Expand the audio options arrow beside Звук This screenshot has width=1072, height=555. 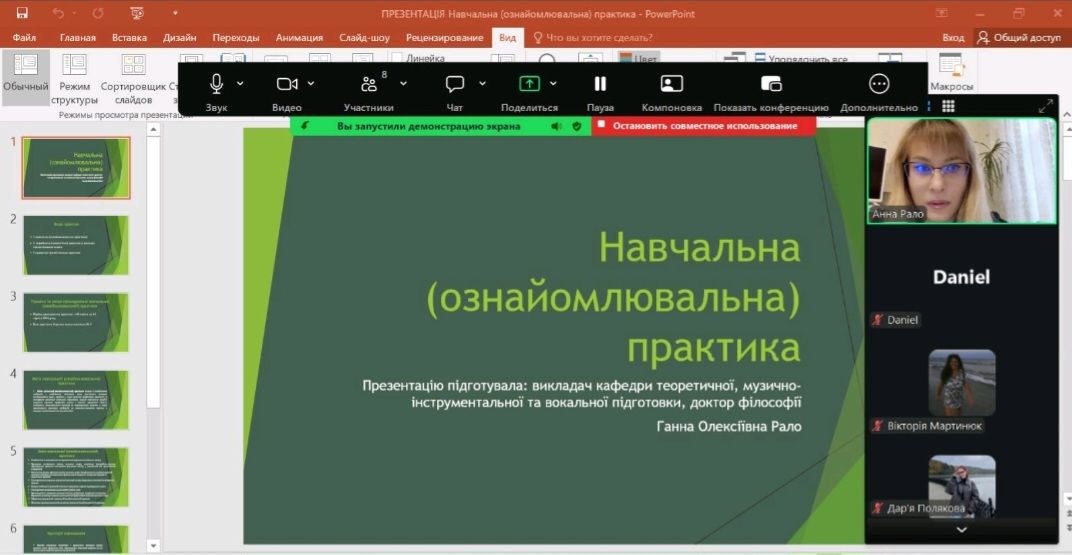point(240,83)
